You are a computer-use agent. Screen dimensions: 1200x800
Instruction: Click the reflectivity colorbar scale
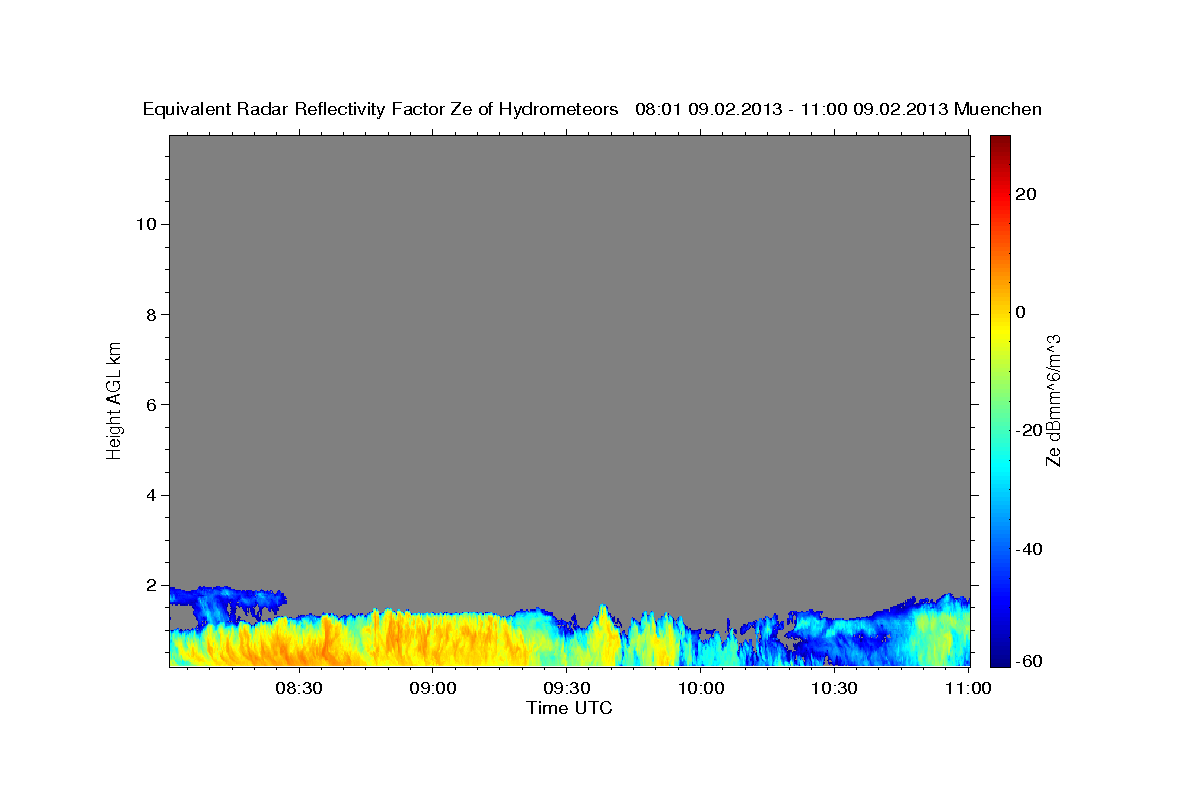pos(1000,400)
